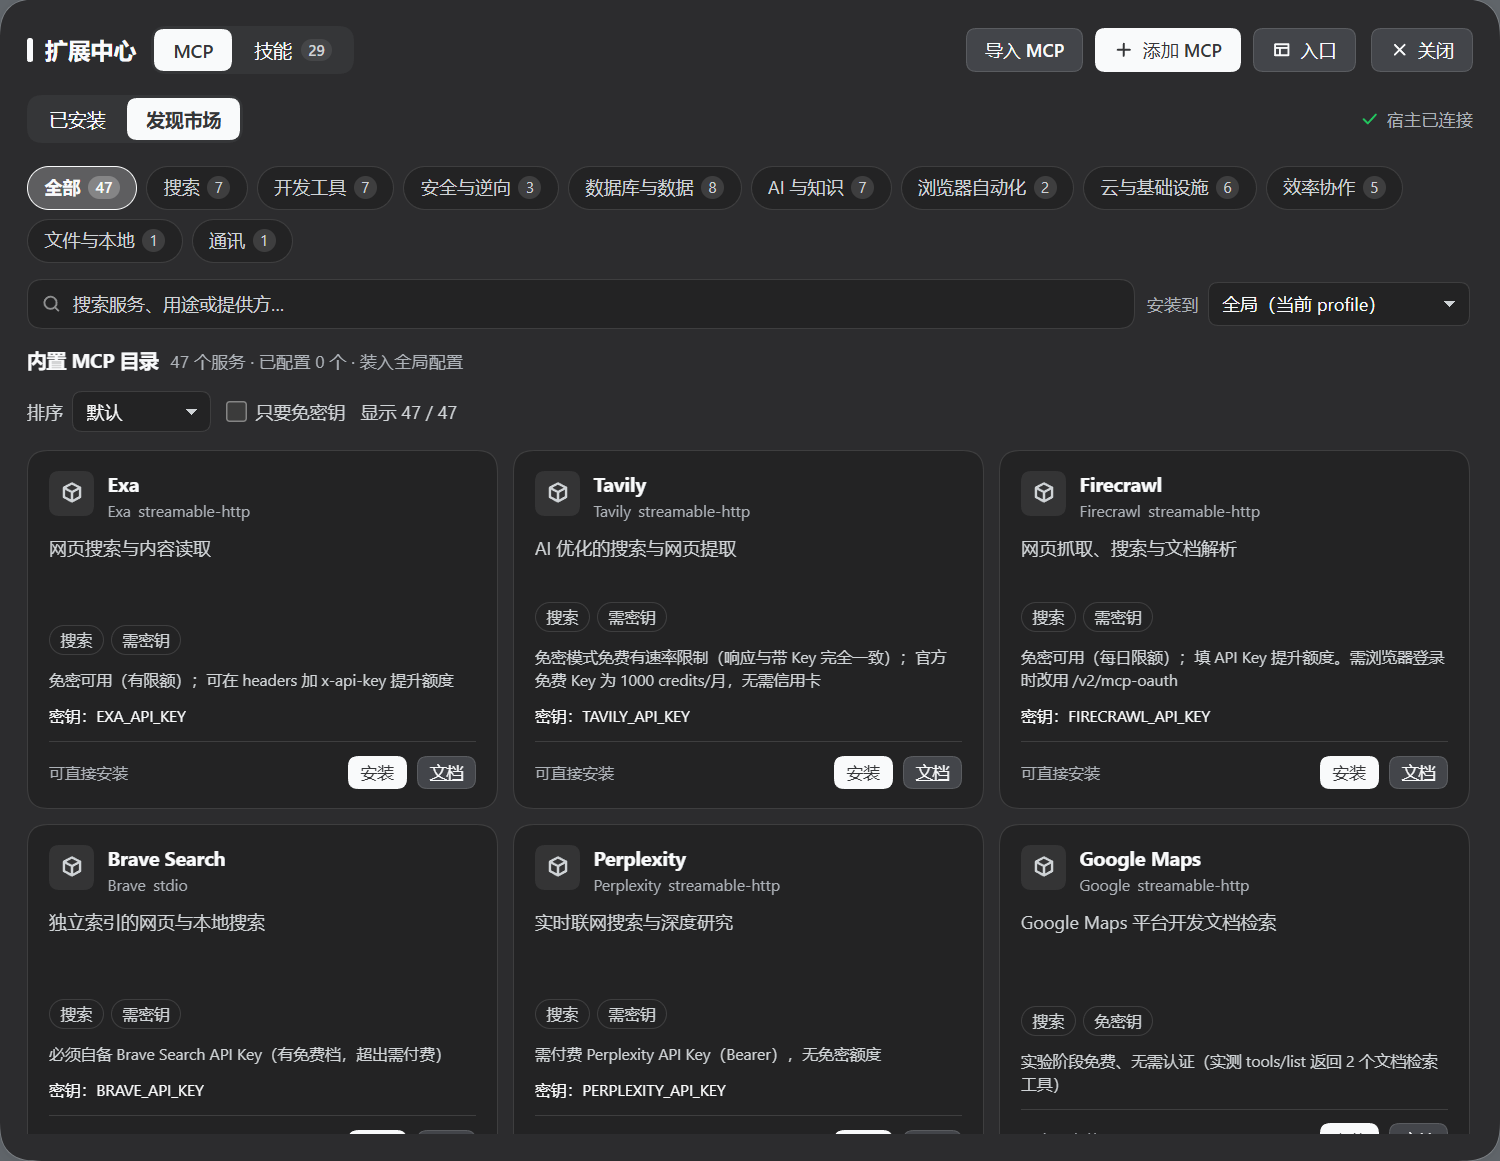Click the Tavily package cube icon
Viewport: 1500px width, 1161px height.
click(x=558, y=493)
